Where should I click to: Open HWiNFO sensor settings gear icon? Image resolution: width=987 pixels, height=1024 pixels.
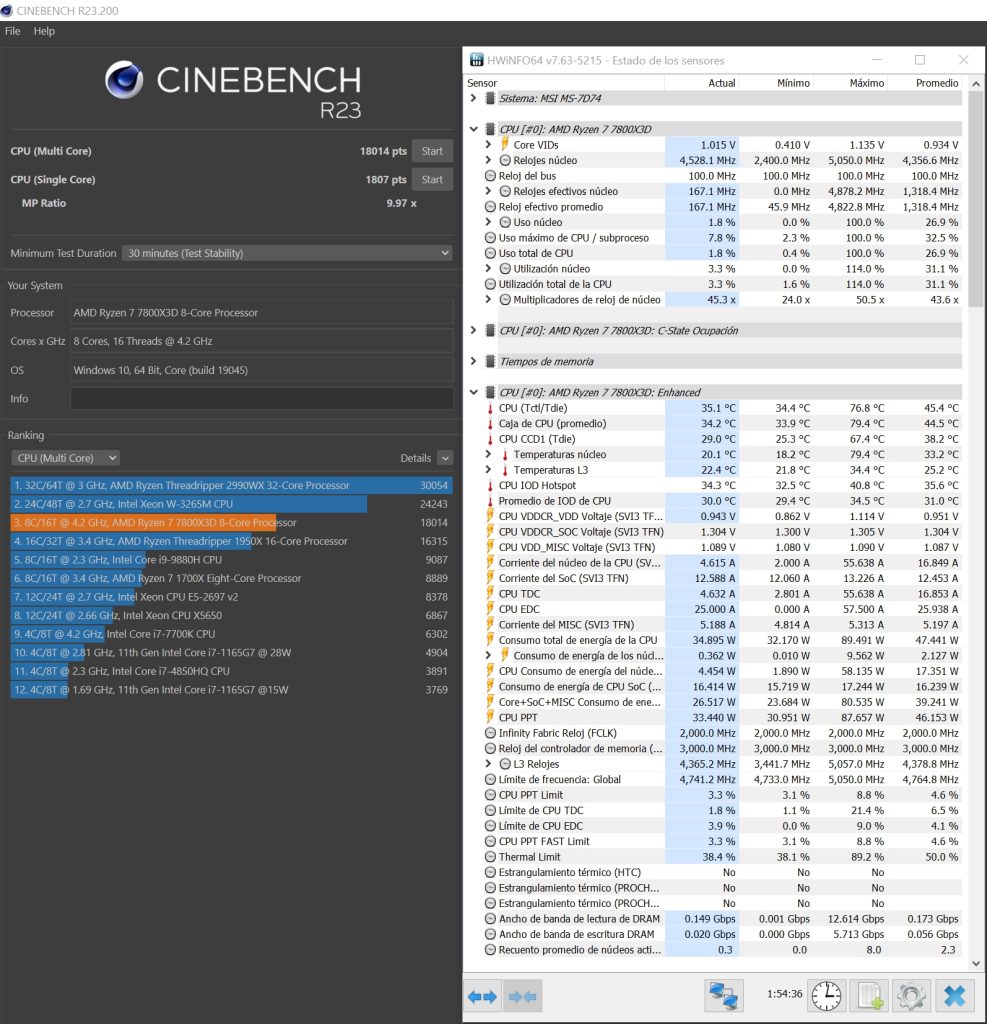[911, 996]
